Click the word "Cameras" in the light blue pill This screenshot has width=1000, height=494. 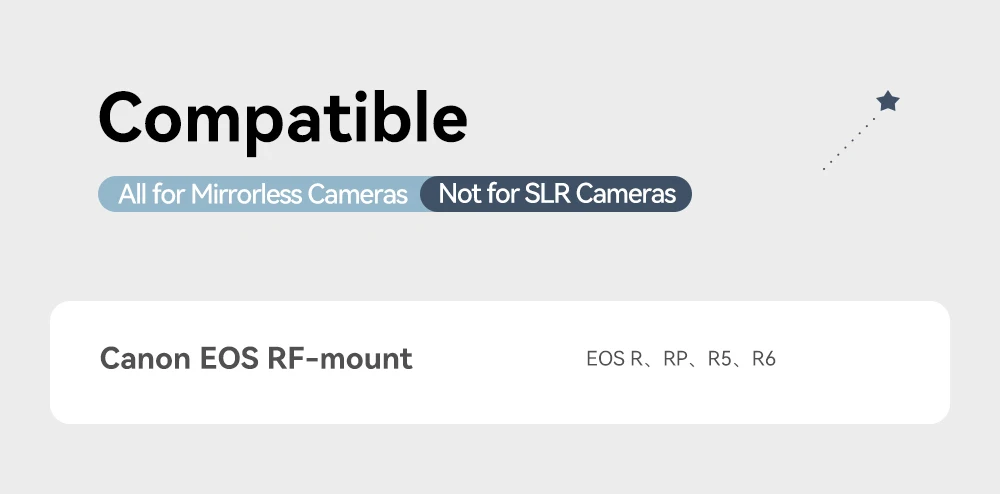(357, 194)
